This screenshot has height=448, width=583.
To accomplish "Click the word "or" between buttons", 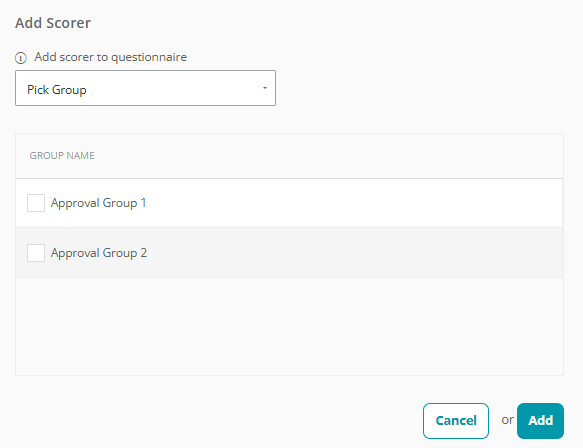I will coord(508,420).
